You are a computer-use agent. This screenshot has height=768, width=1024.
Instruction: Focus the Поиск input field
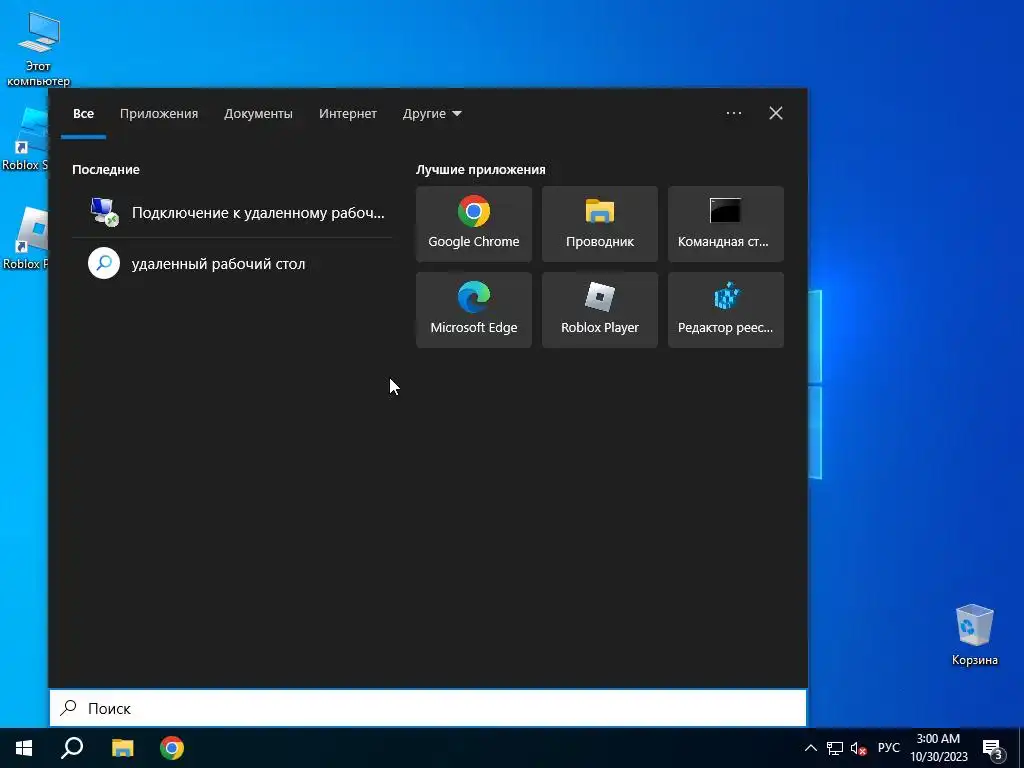pos(428,708)
